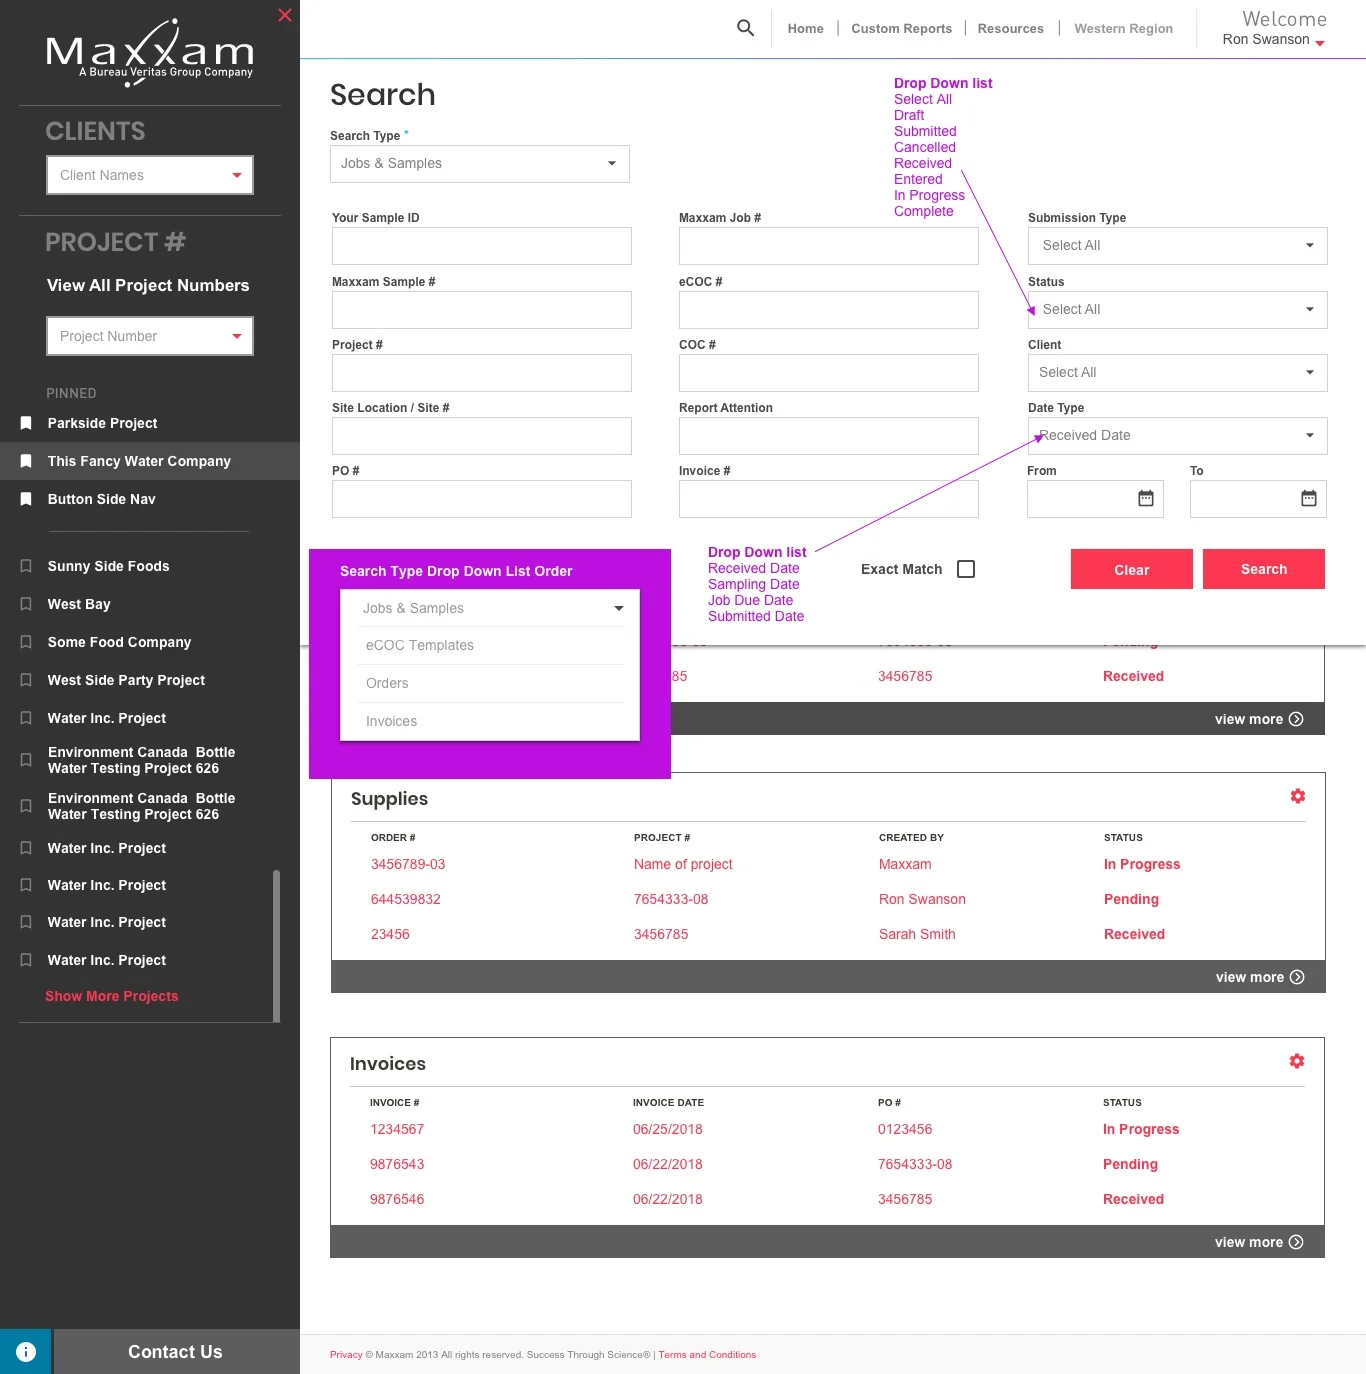The height and width of the screenshot is (1374, 1366).
Task: Open Invoices panel settings gear
Action: (1297, 1061)
